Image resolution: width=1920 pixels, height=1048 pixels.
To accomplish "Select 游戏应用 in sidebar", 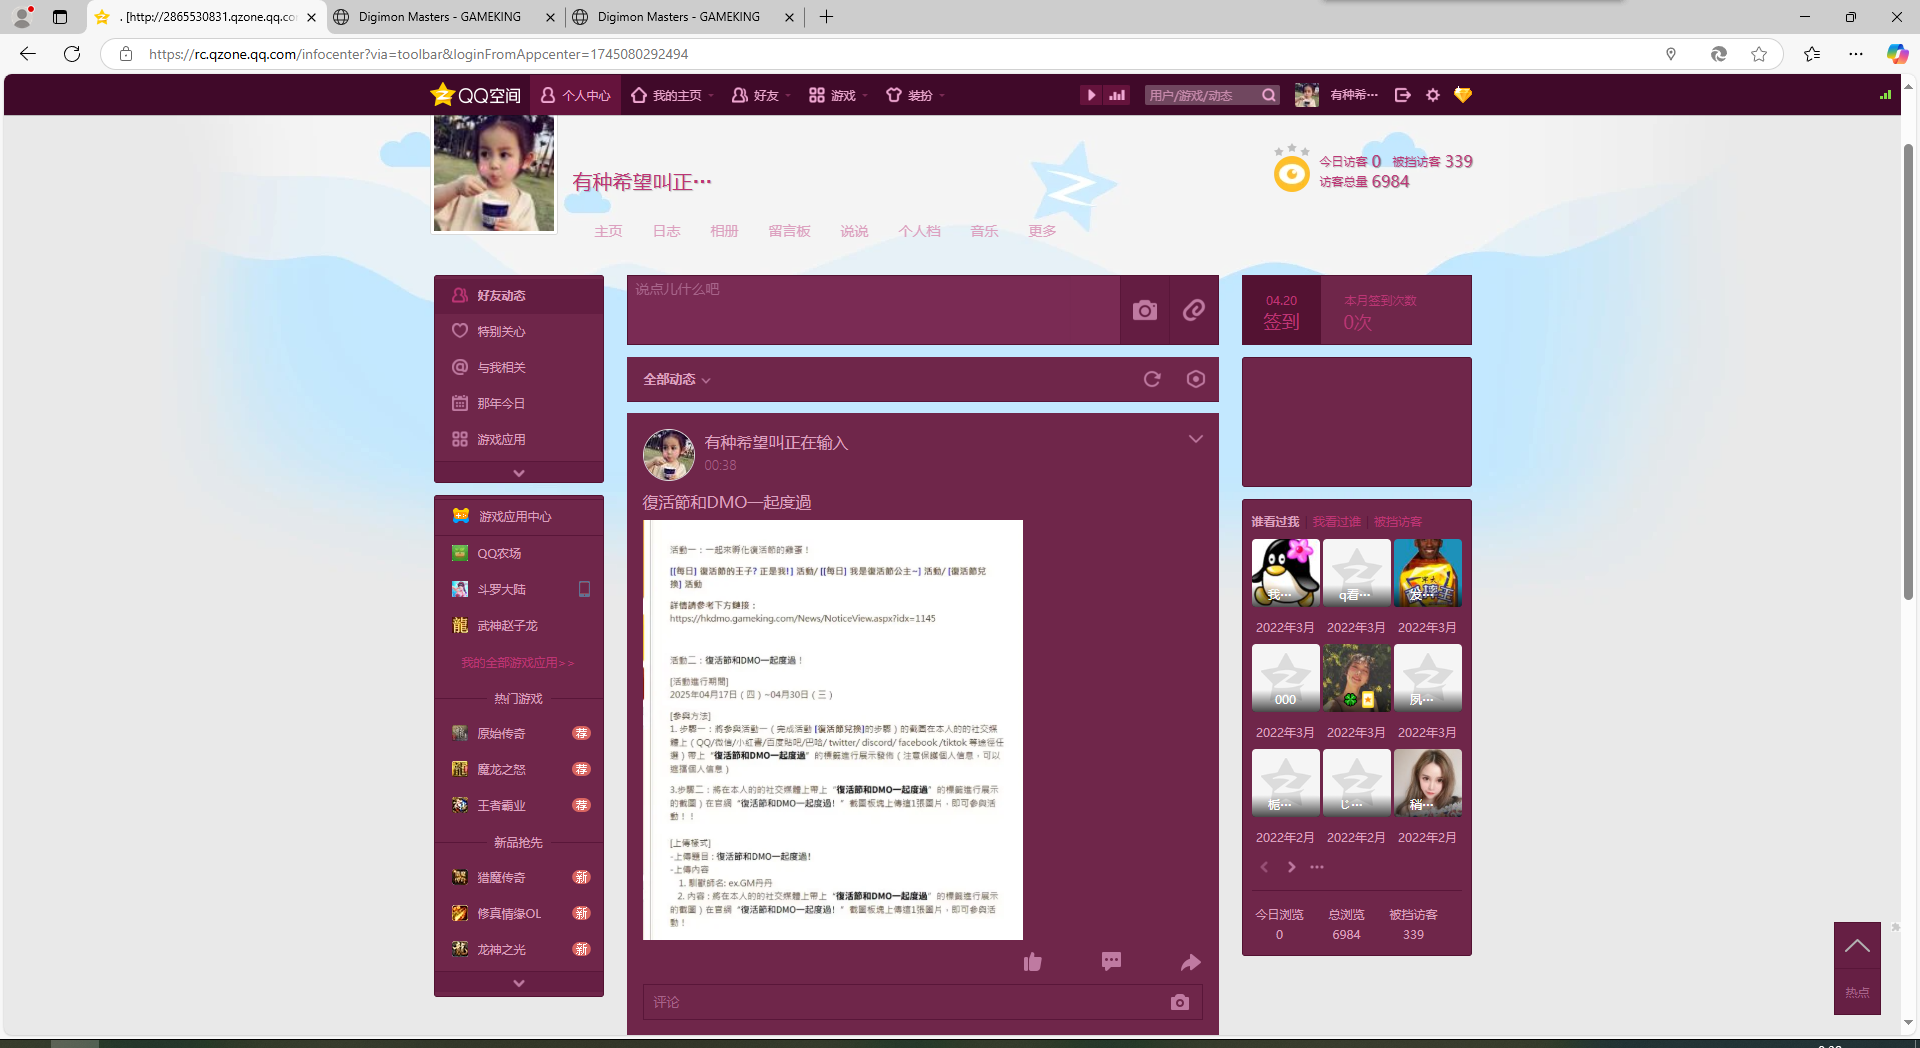I will click(519, 439).
